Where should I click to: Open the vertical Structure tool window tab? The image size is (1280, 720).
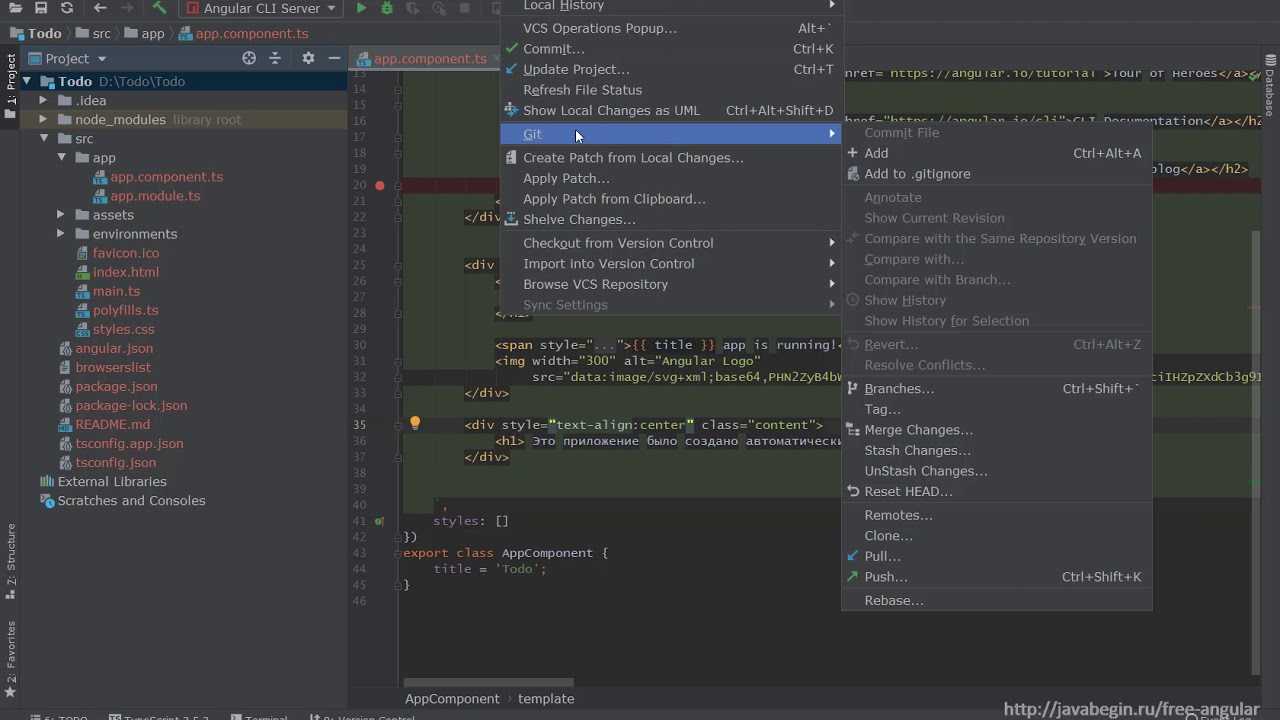coord(11,560)
